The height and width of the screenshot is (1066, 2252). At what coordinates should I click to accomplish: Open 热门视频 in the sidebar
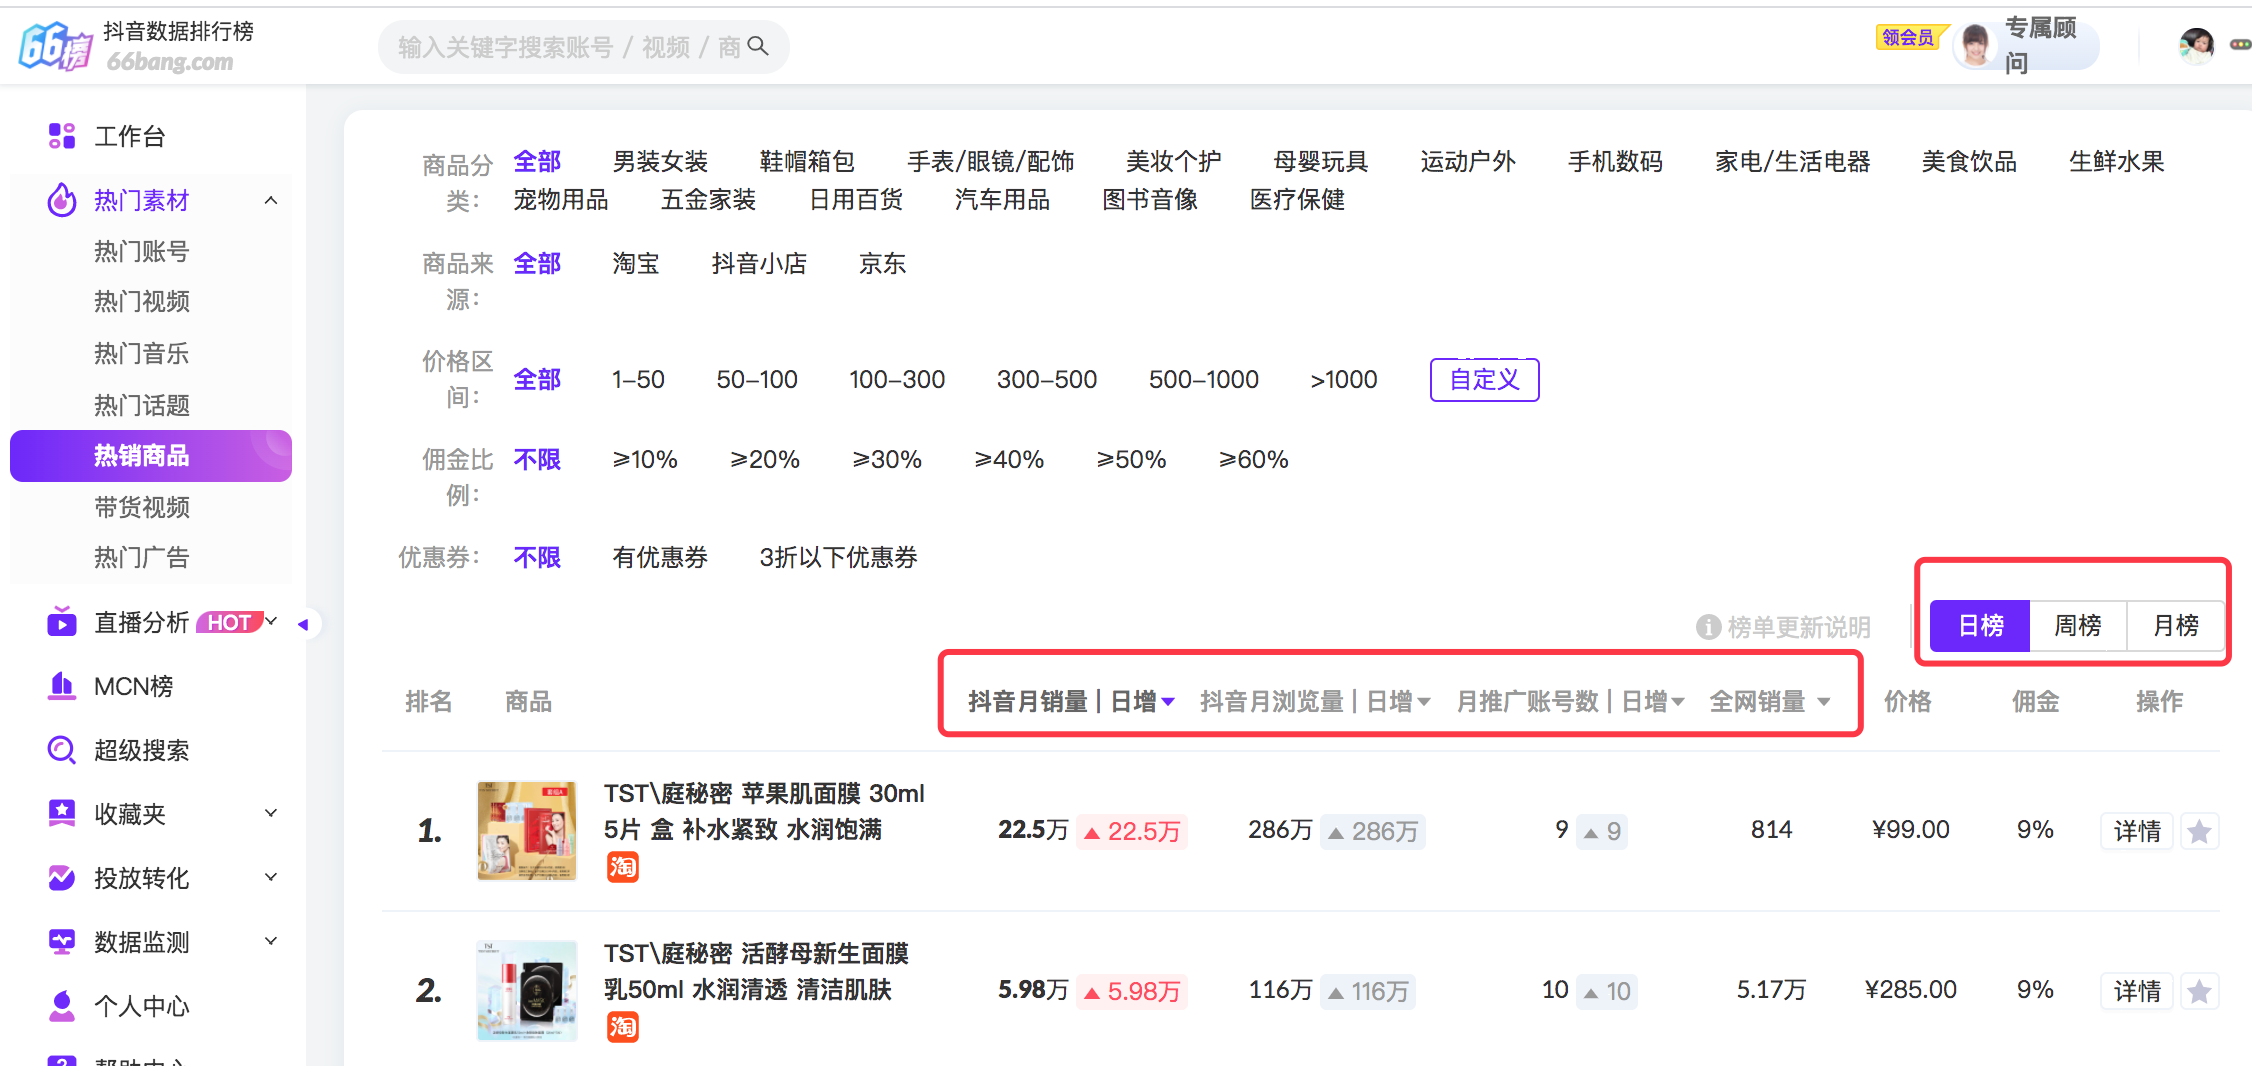click(142, 301)
